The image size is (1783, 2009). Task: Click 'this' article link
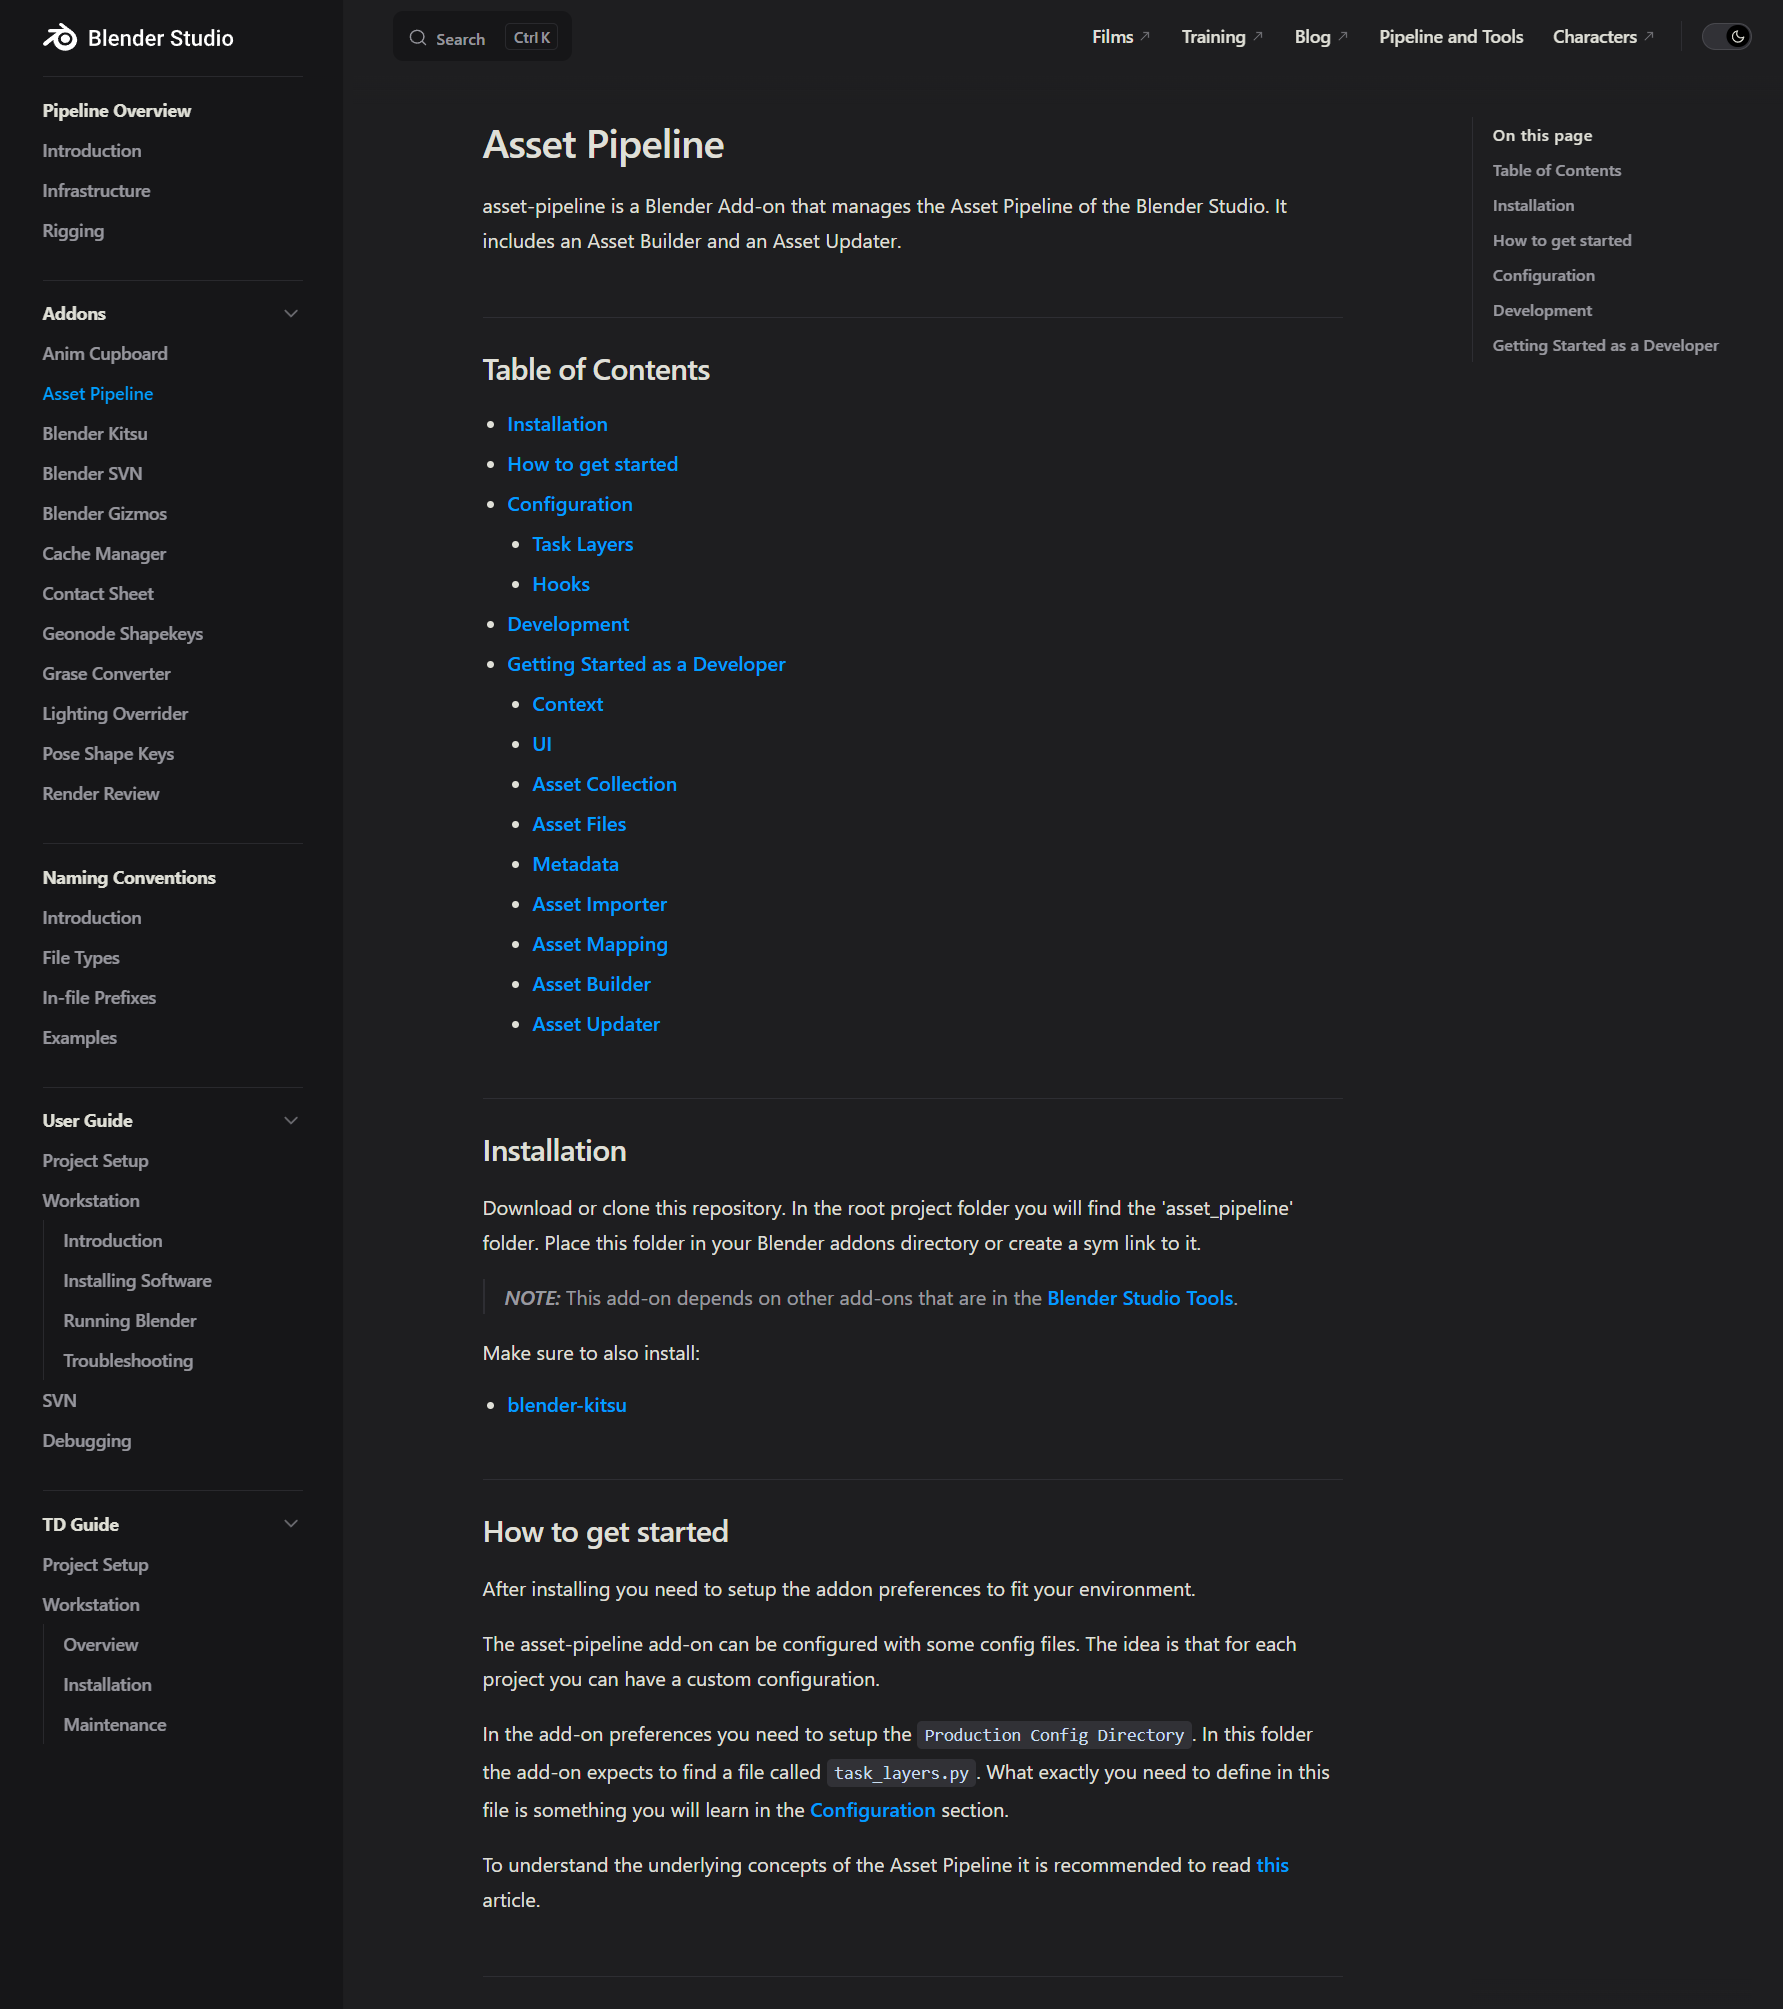1271,1865
